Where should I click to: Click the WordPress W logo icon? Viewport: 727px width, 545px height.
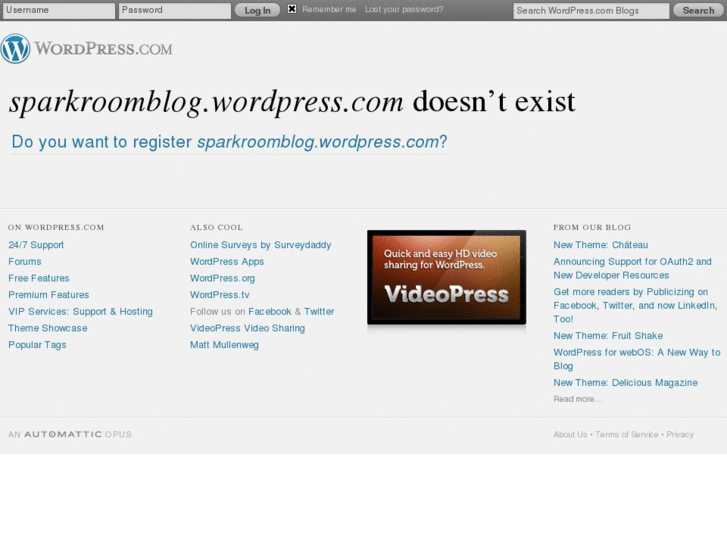[x=15, y=48]
